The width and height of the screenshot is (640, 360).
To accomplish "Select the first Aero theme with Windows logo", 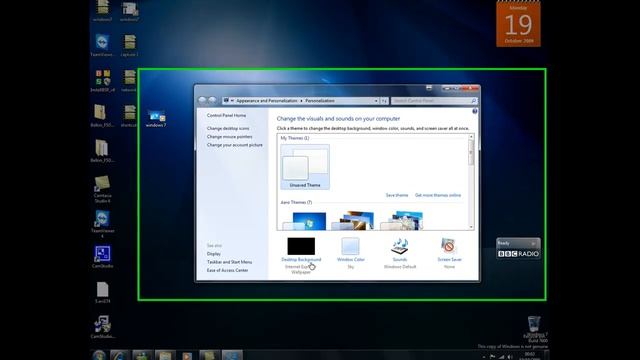I will click(x=305, y=221).
